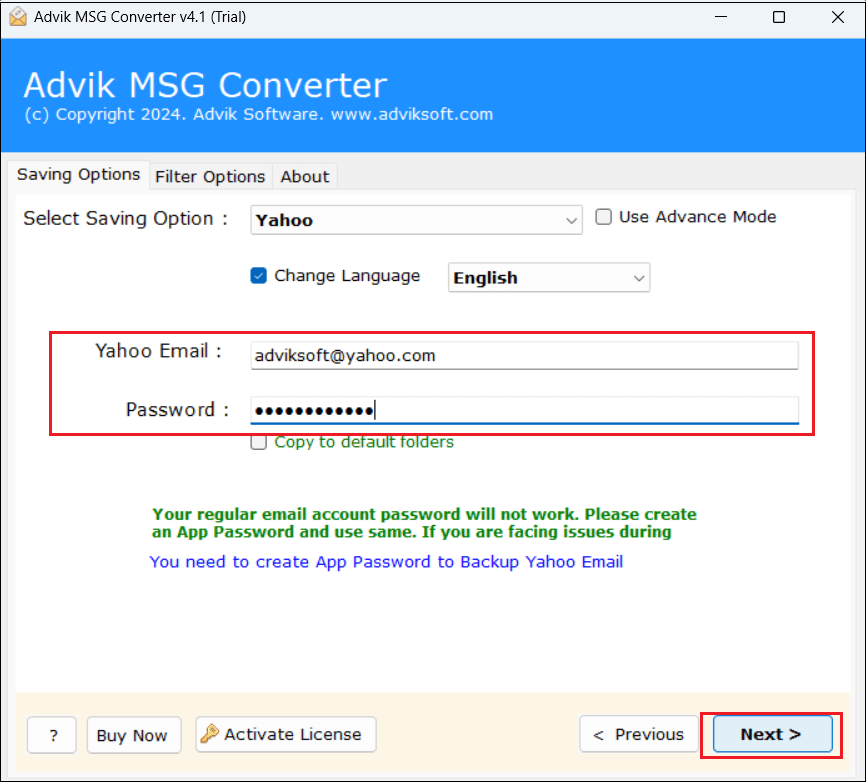Click inside the Yahoo Email field
This screenshot has width=866, height=782.
[524, 355]
